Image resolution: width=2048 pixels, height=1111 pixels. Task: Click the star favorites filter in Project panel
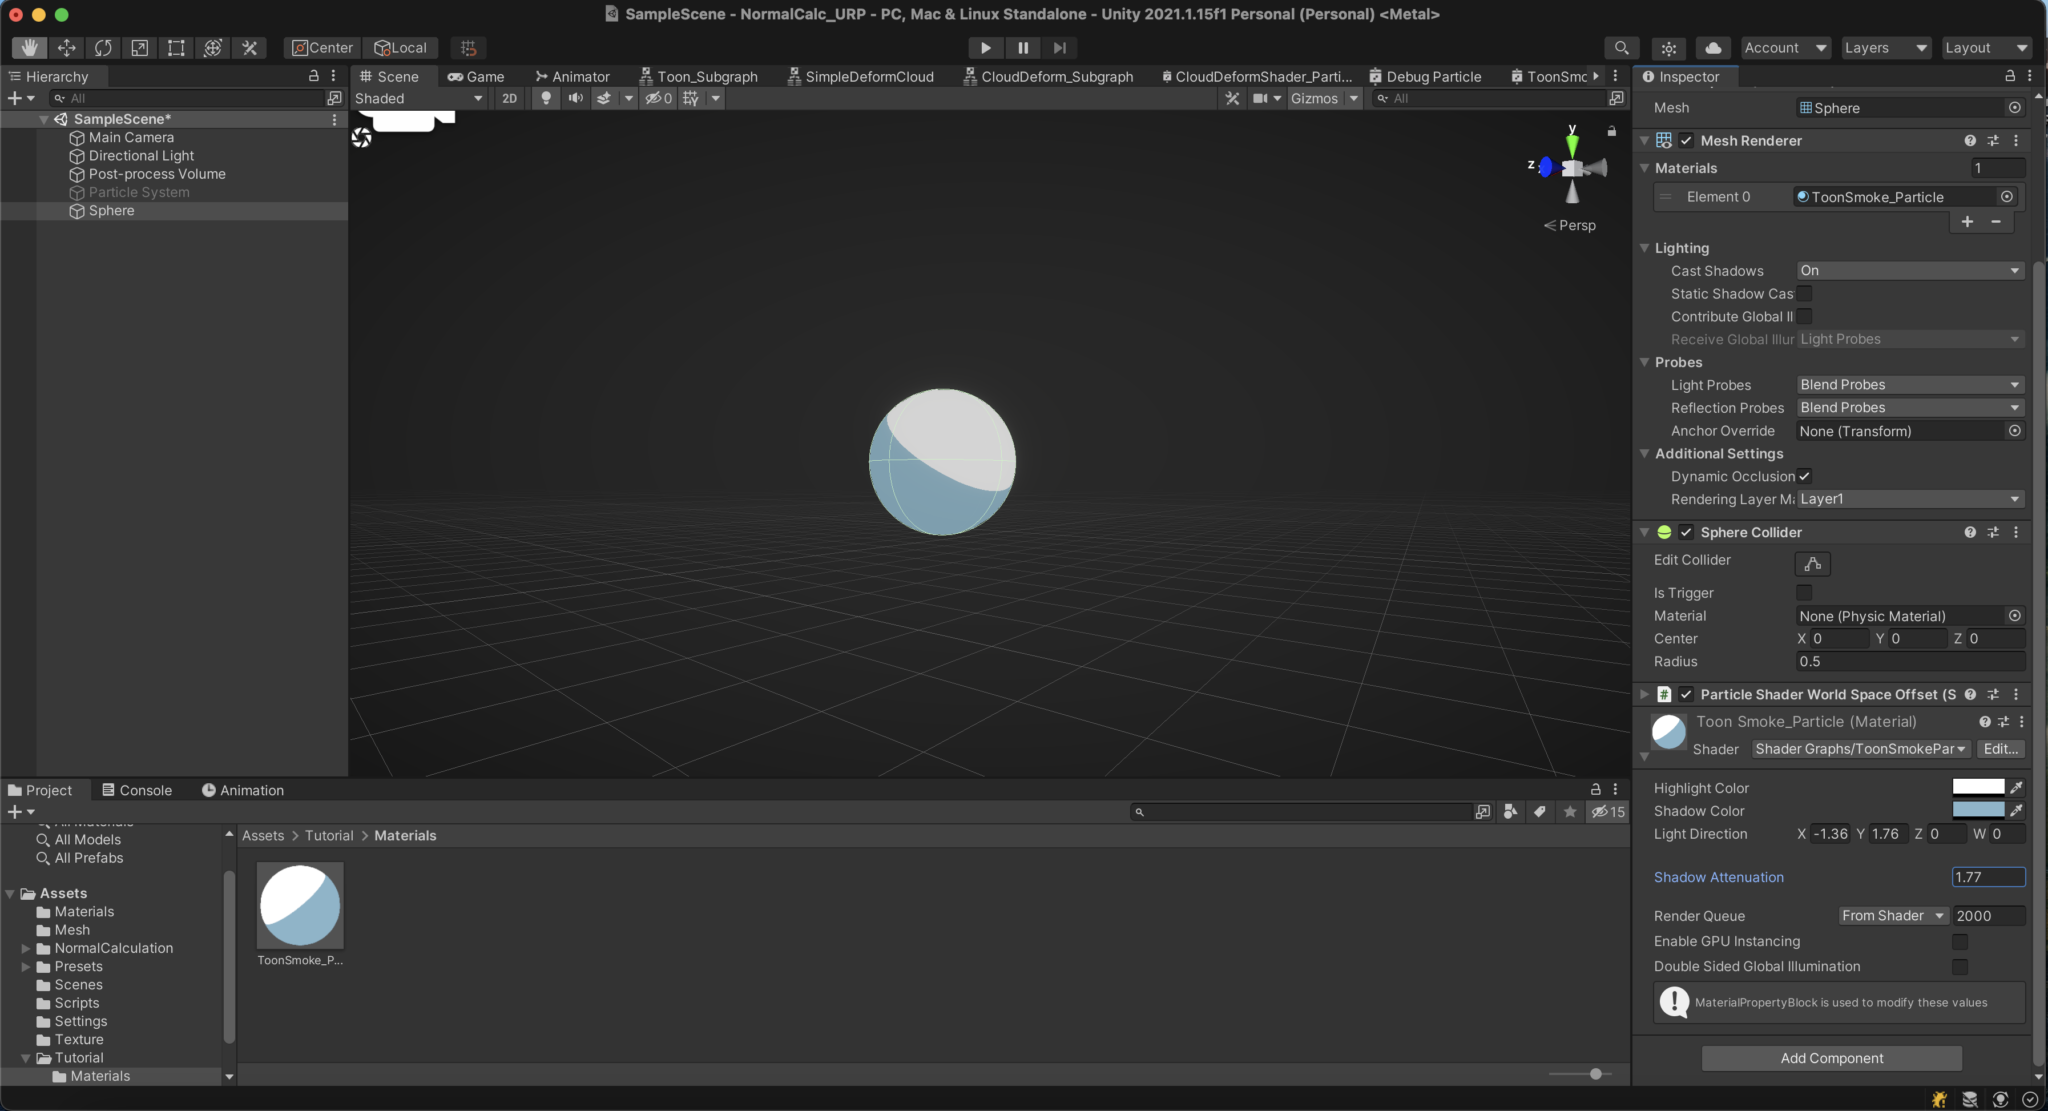pyautogui.click(x=1569, y=812)
